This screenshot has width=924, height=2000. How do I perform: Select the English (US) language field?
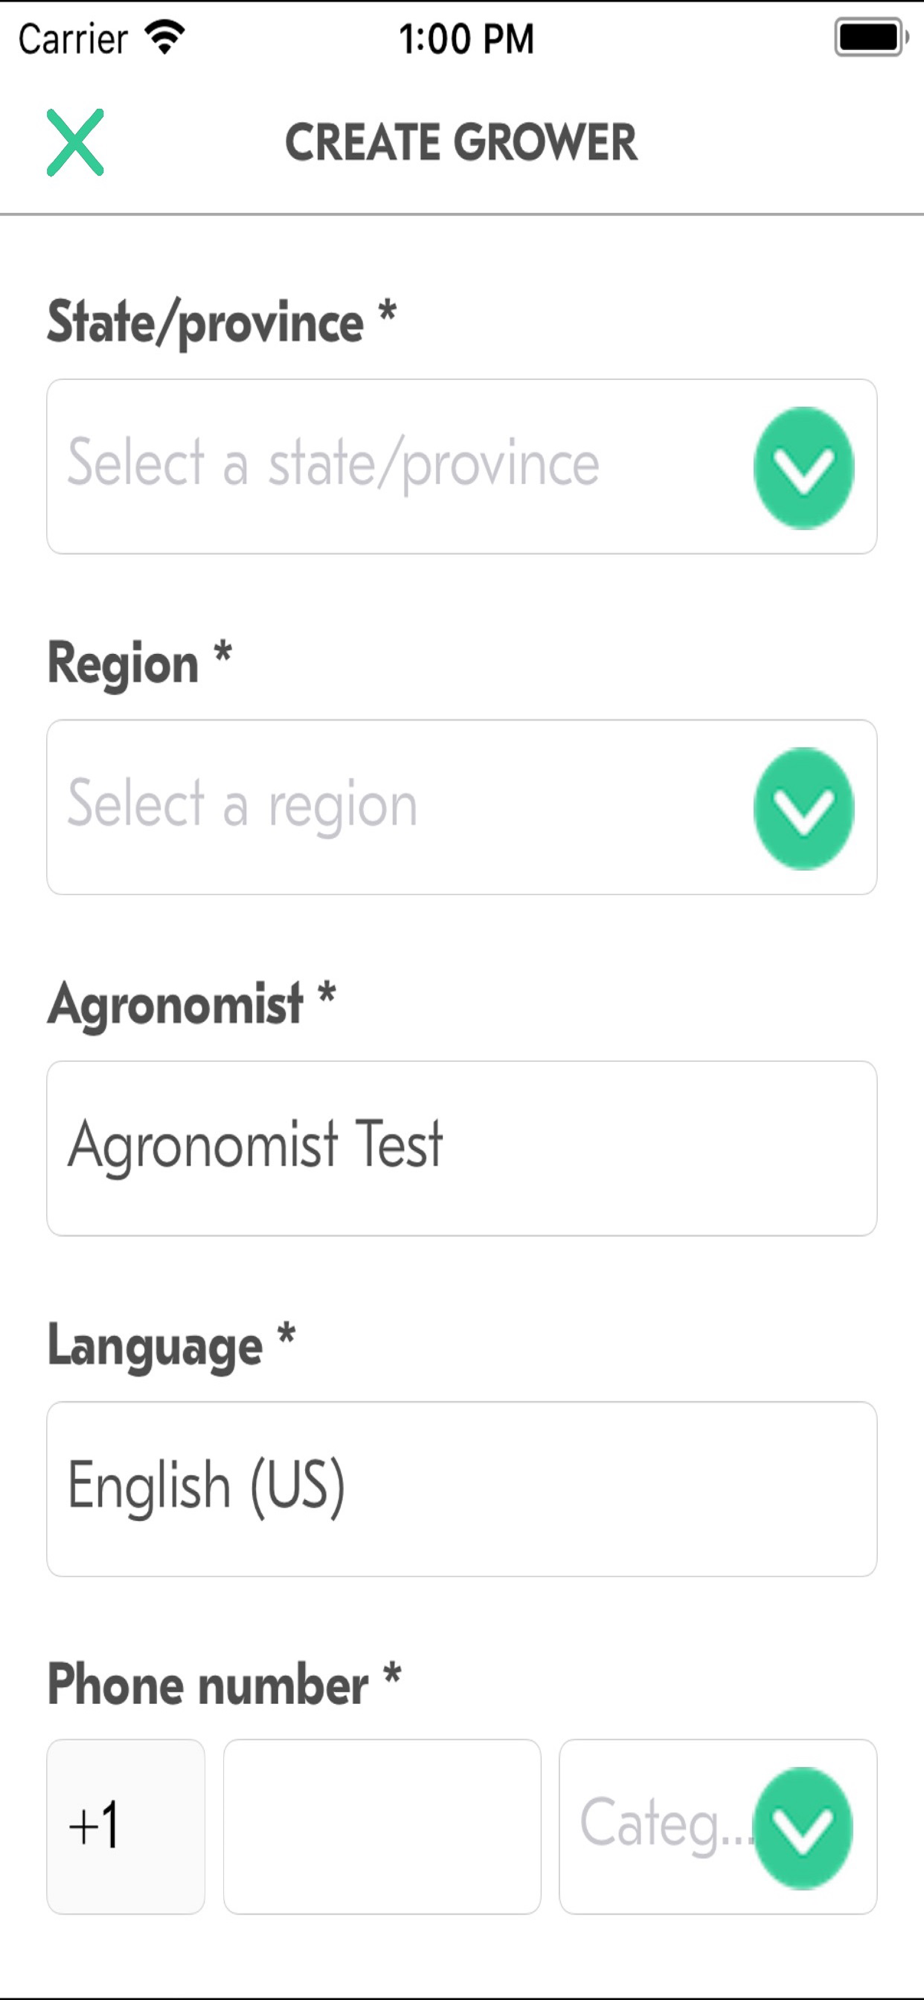tap(461, 1488)
